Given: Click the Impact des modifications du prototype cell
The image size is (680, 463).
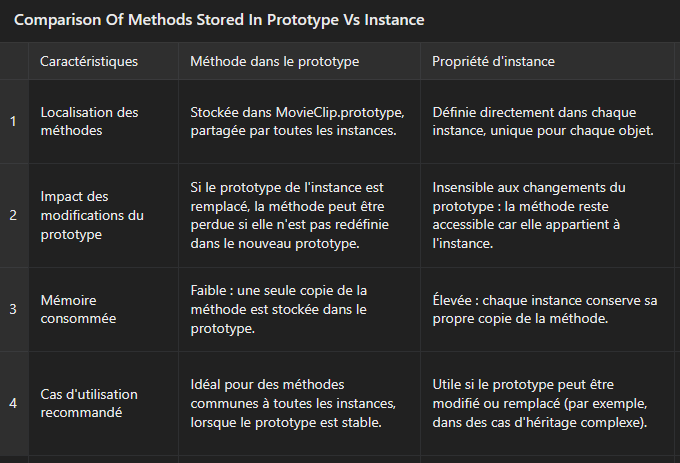Looking at the screenshot, I should (x=103, y=215).
